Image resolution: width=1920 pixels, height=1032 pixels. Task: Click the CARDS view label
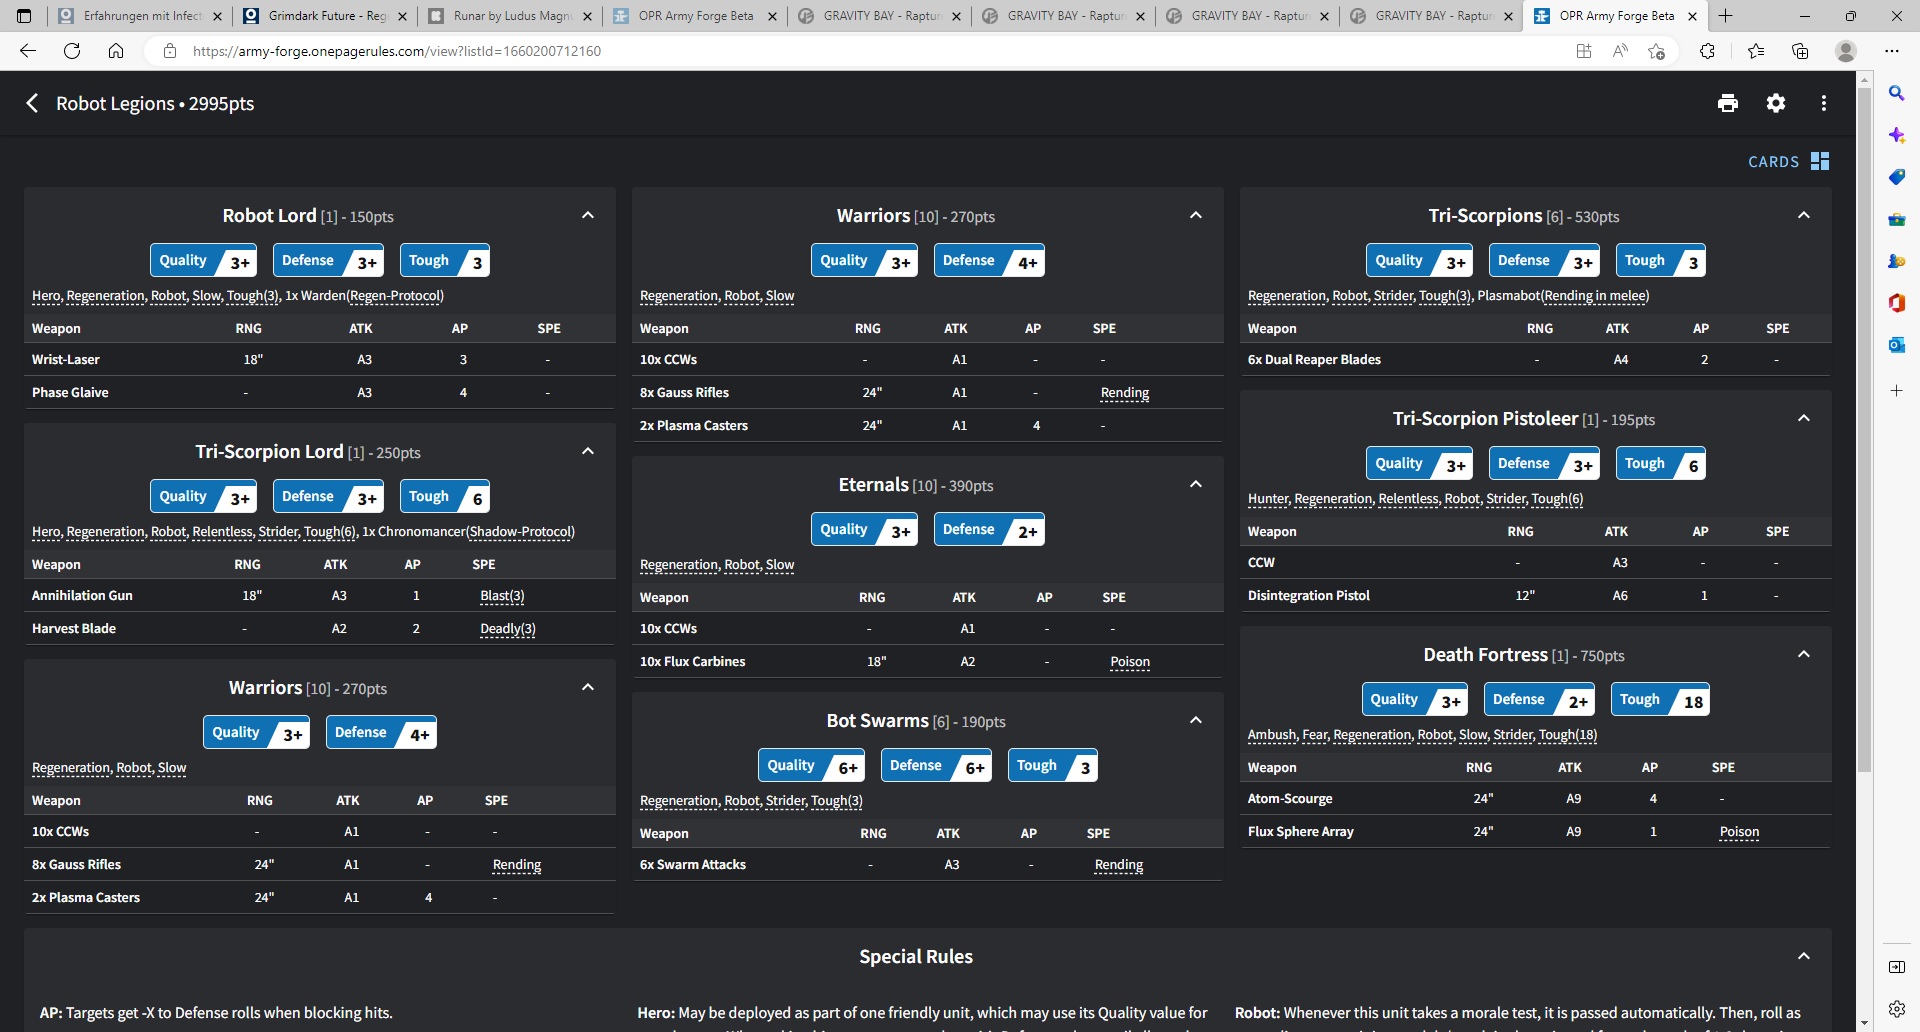click(x=1773, y=162)
